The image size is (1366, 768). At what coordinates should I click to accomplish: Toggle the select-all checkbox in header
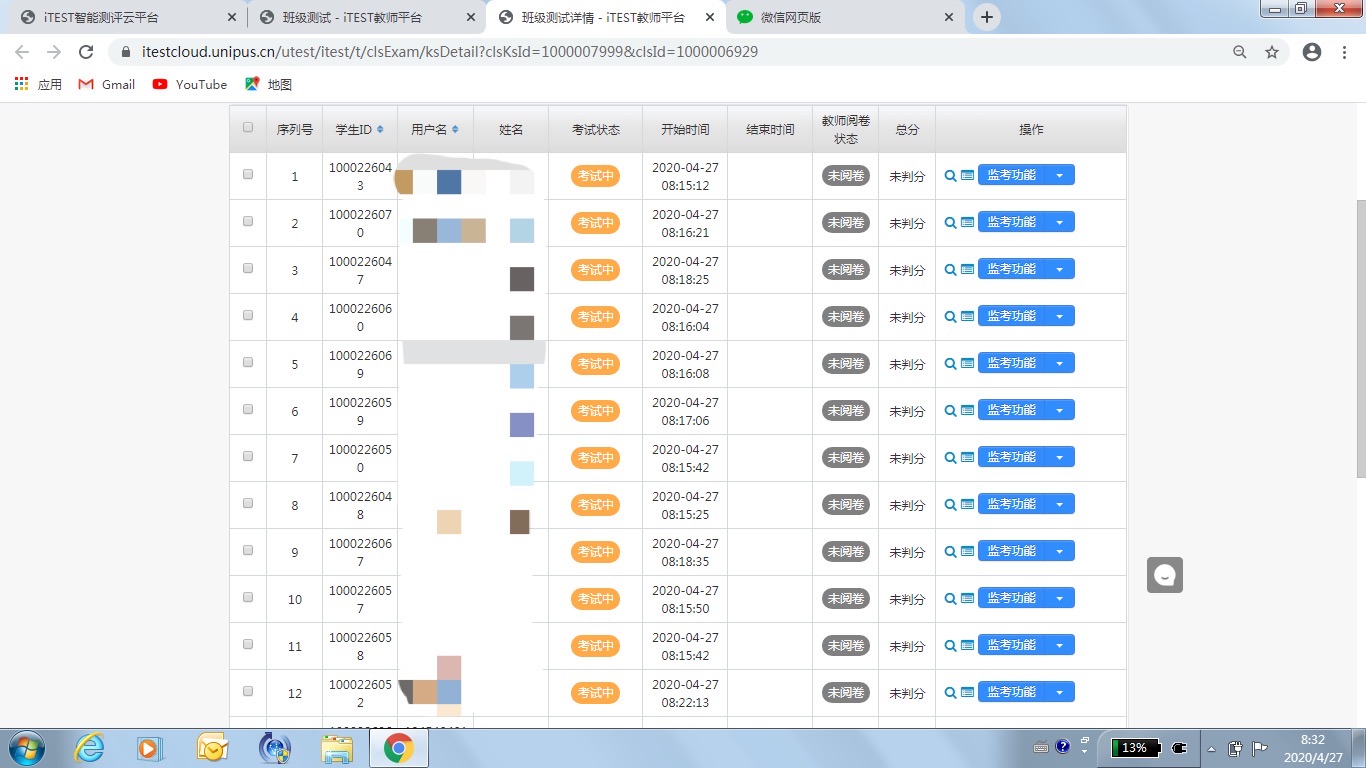tap(248, 128)
